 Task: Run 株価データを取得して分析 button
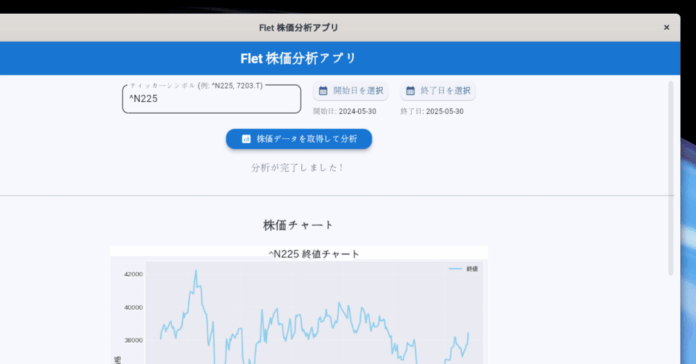[x=299, y=139]
